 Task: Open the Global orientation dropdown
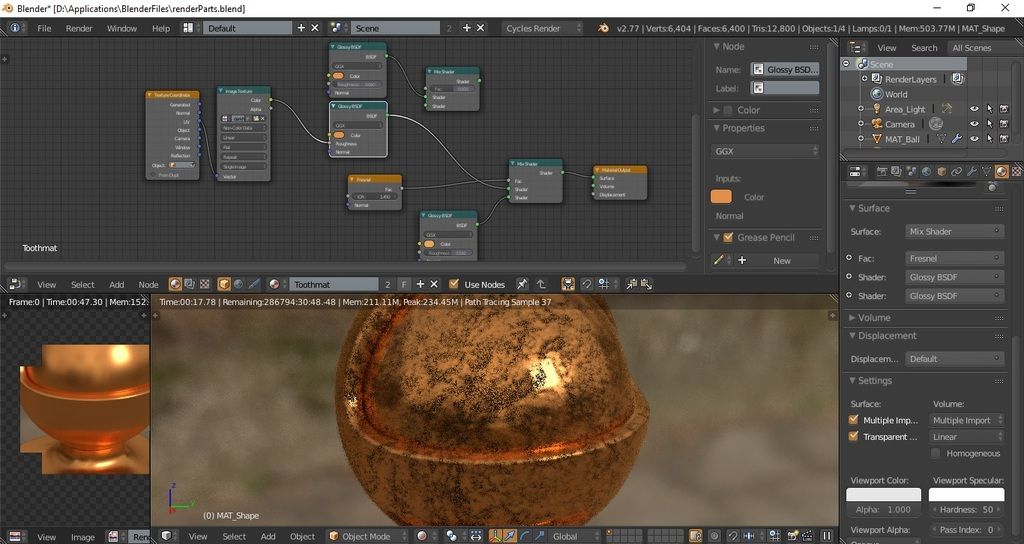(x=573, y=536)
